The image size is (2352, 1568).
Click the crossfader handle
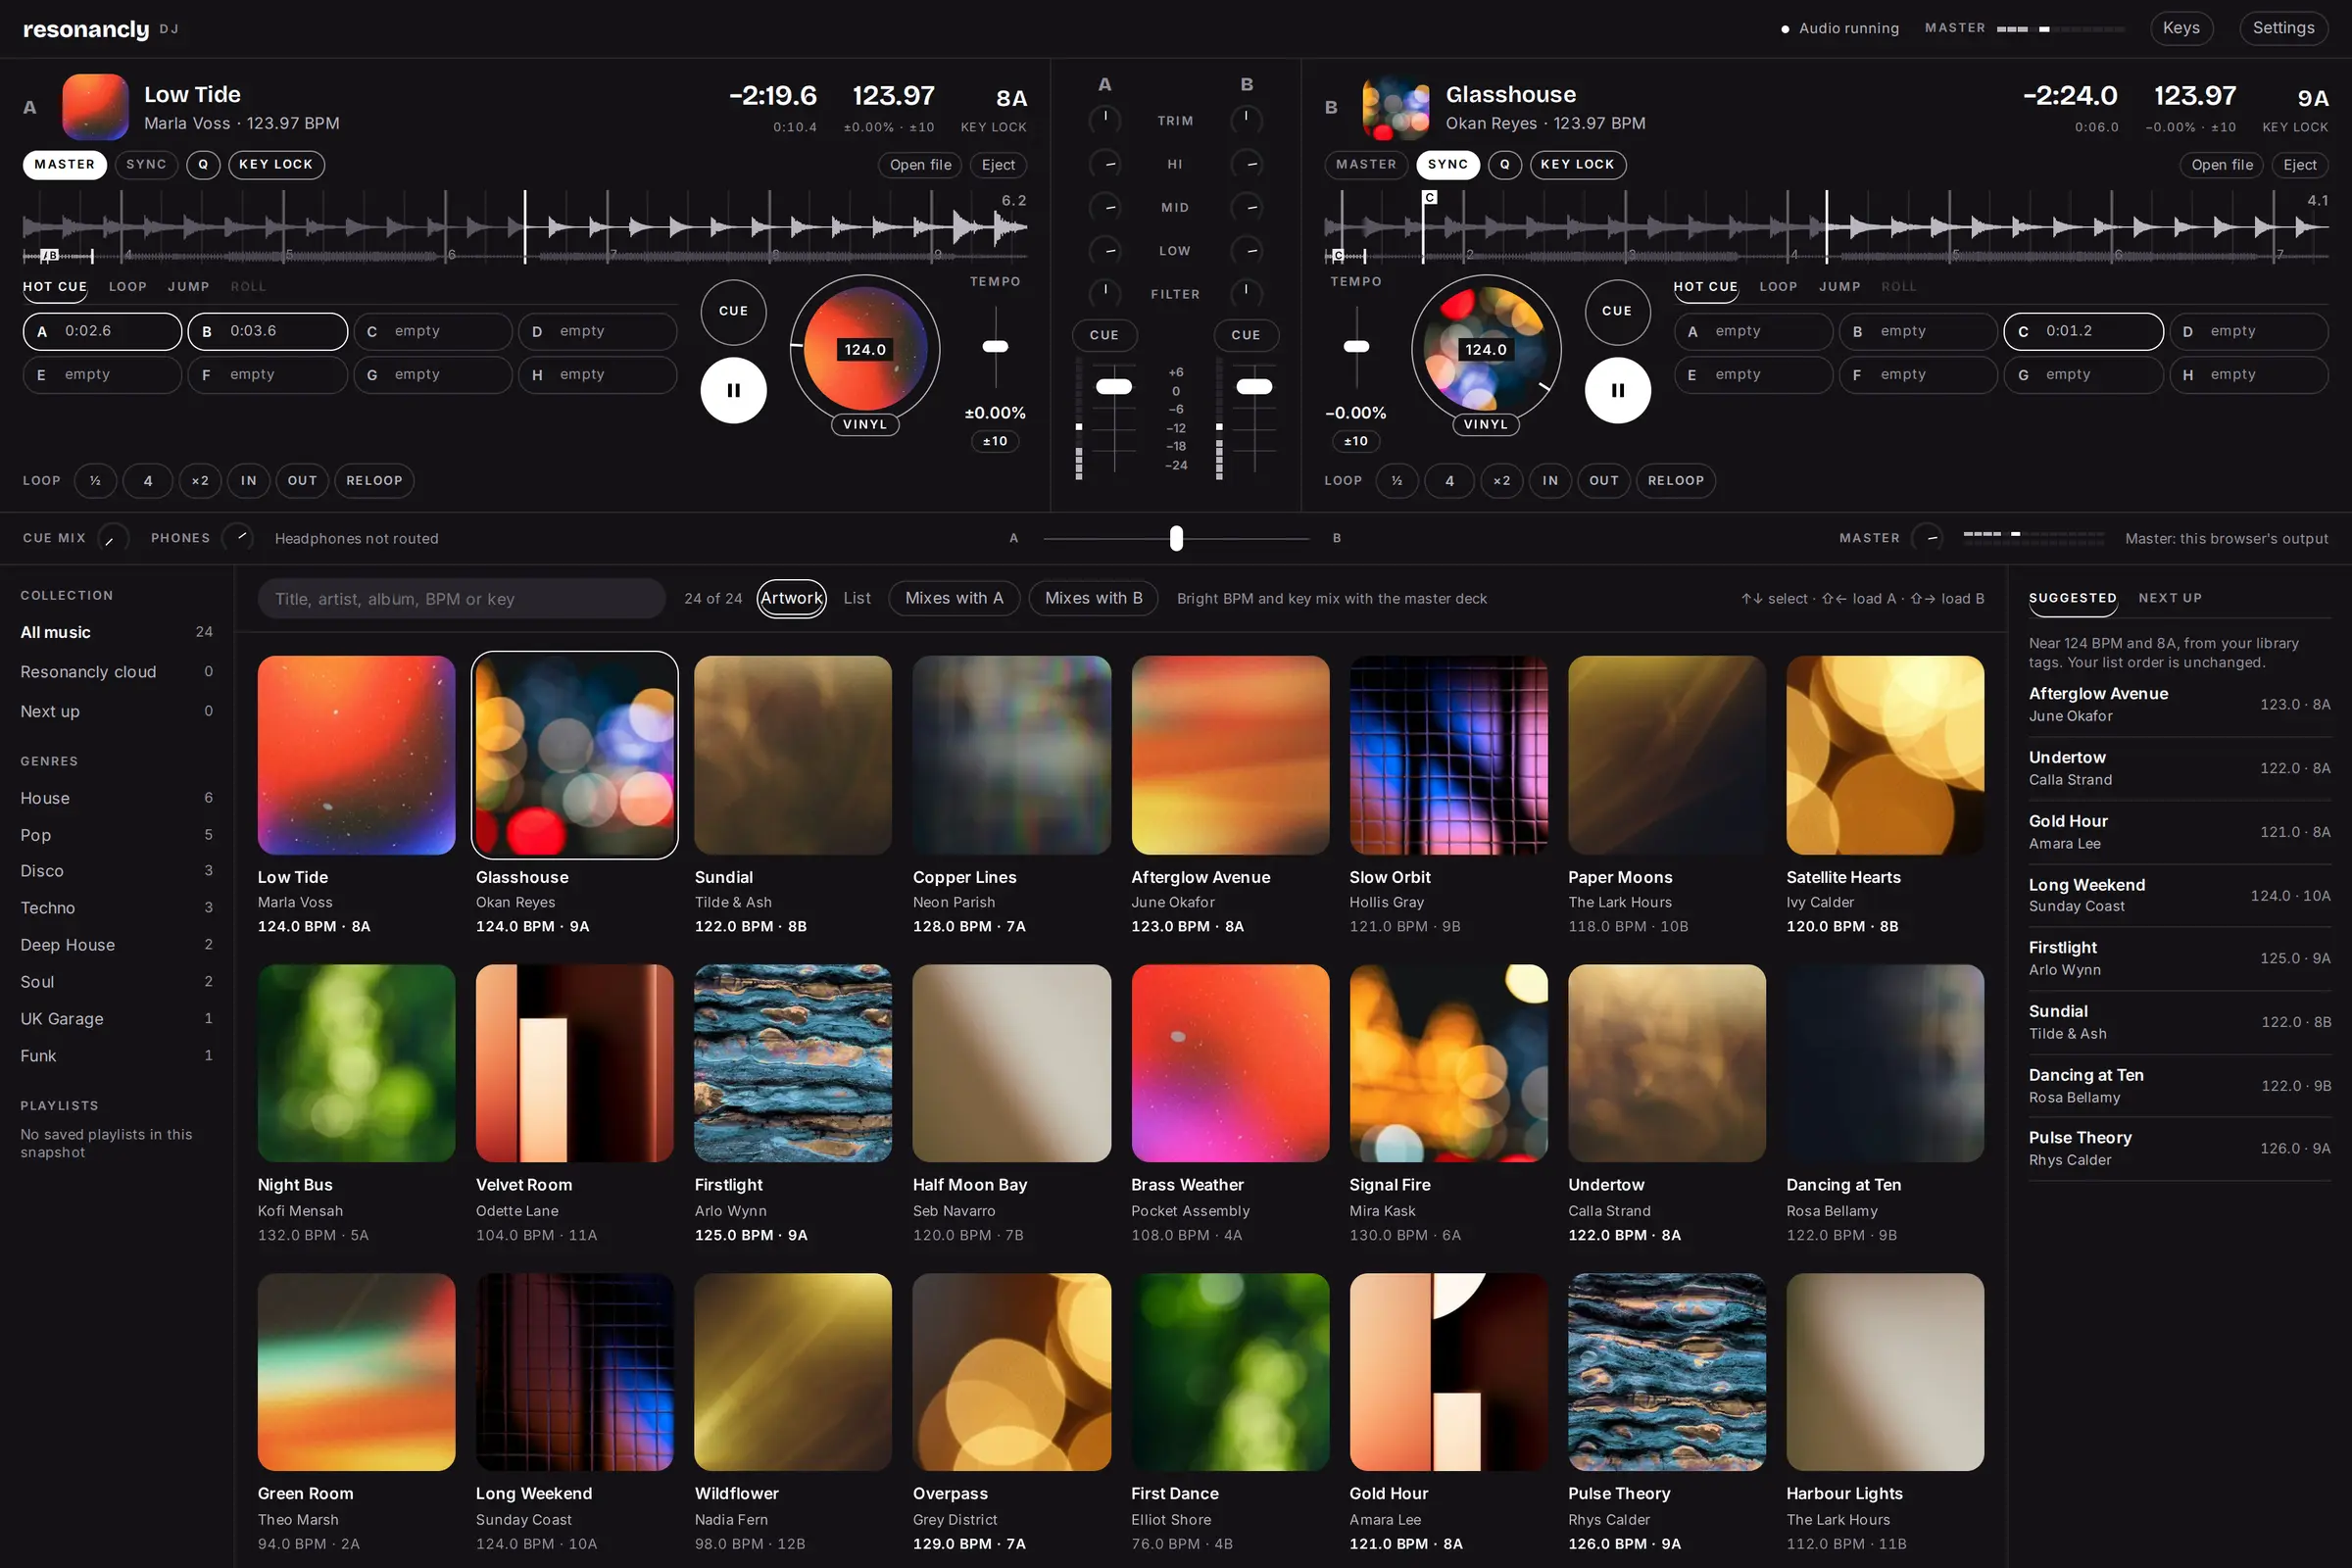coord(1176,538)
